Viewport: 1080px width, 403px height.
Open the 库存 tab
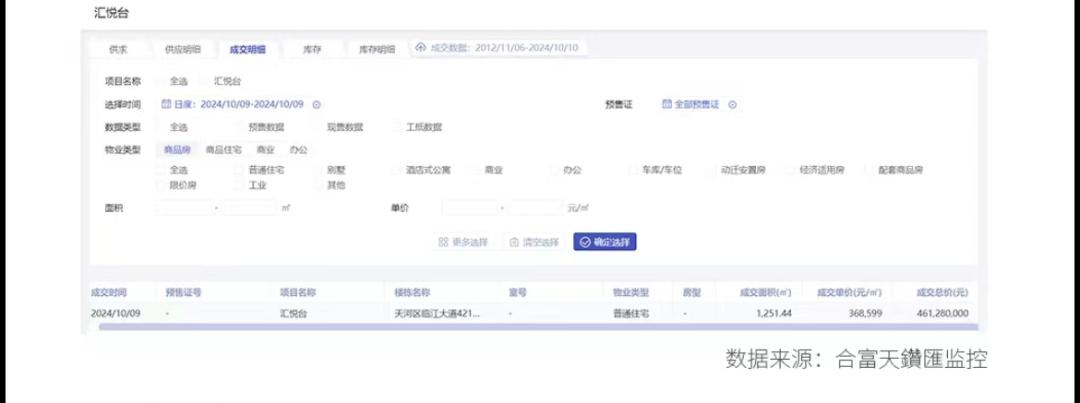[312, 48]
